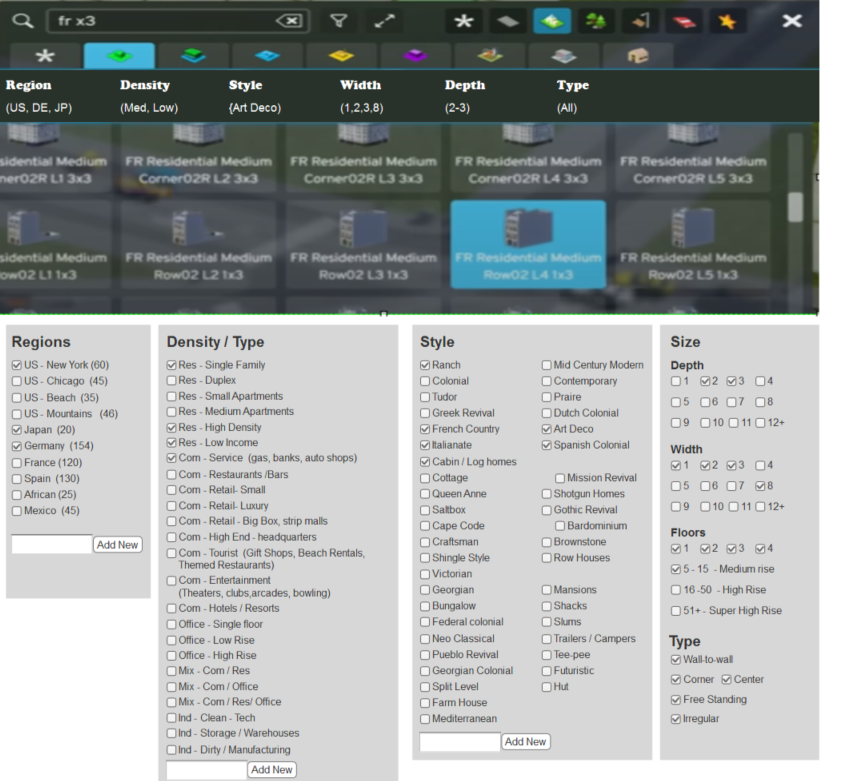Select FR Residential Medium Row02 L2 1x3 thumbnail
Viewport: 860px width, 781px height.
click(x=198, y=244)
